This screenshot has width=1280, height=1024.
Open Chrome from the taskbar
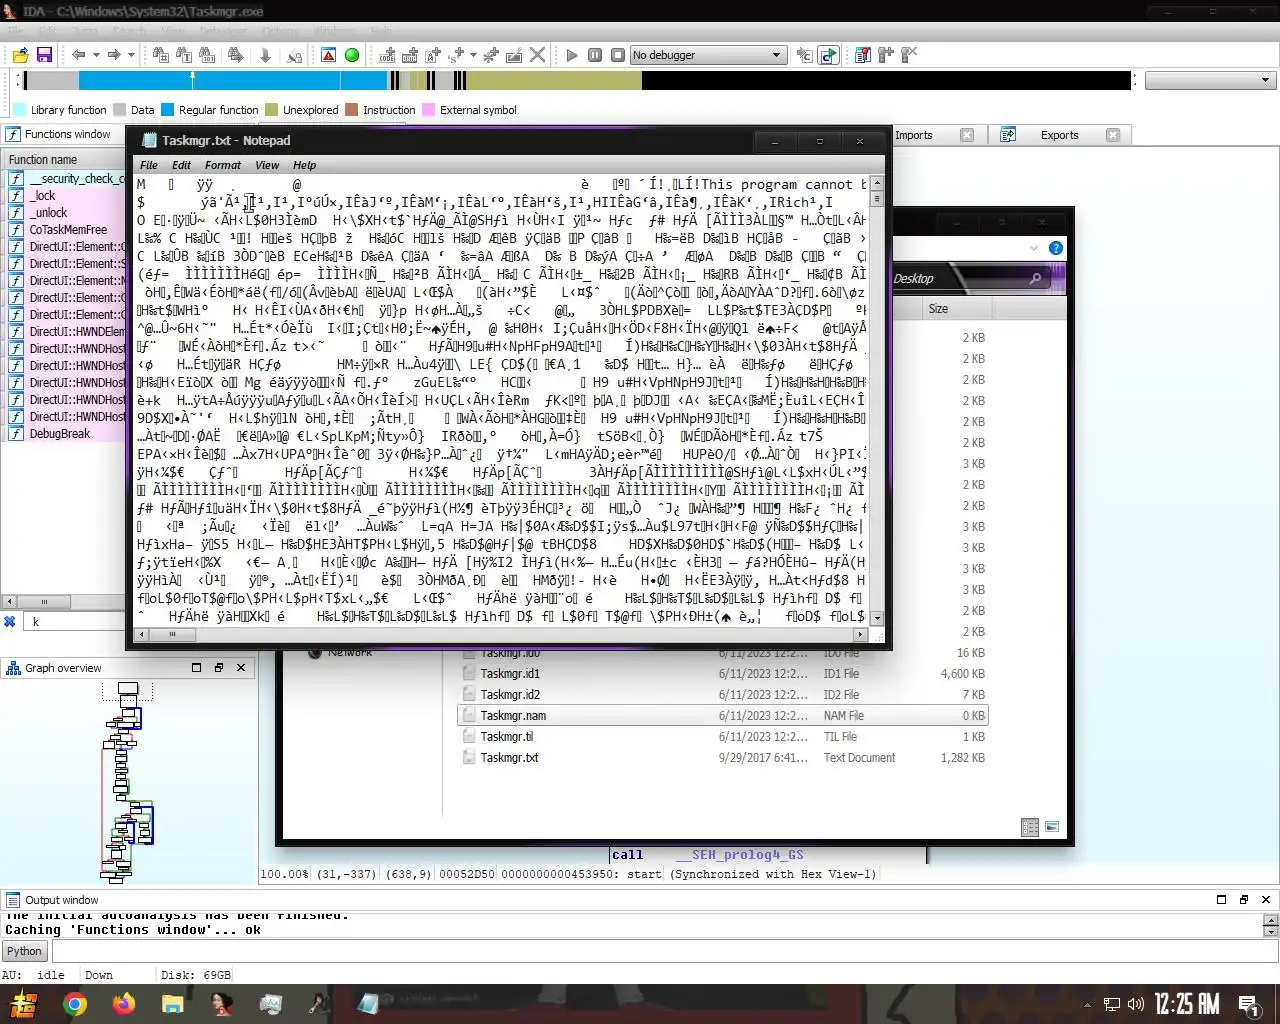tap(75, 1004)
